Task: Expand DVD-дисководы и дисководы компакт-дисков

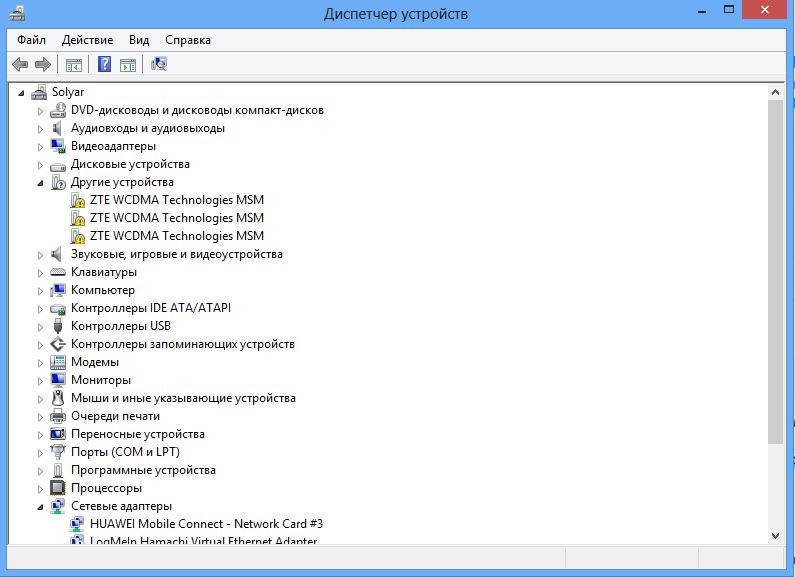Action: click(x=41, y=111)
